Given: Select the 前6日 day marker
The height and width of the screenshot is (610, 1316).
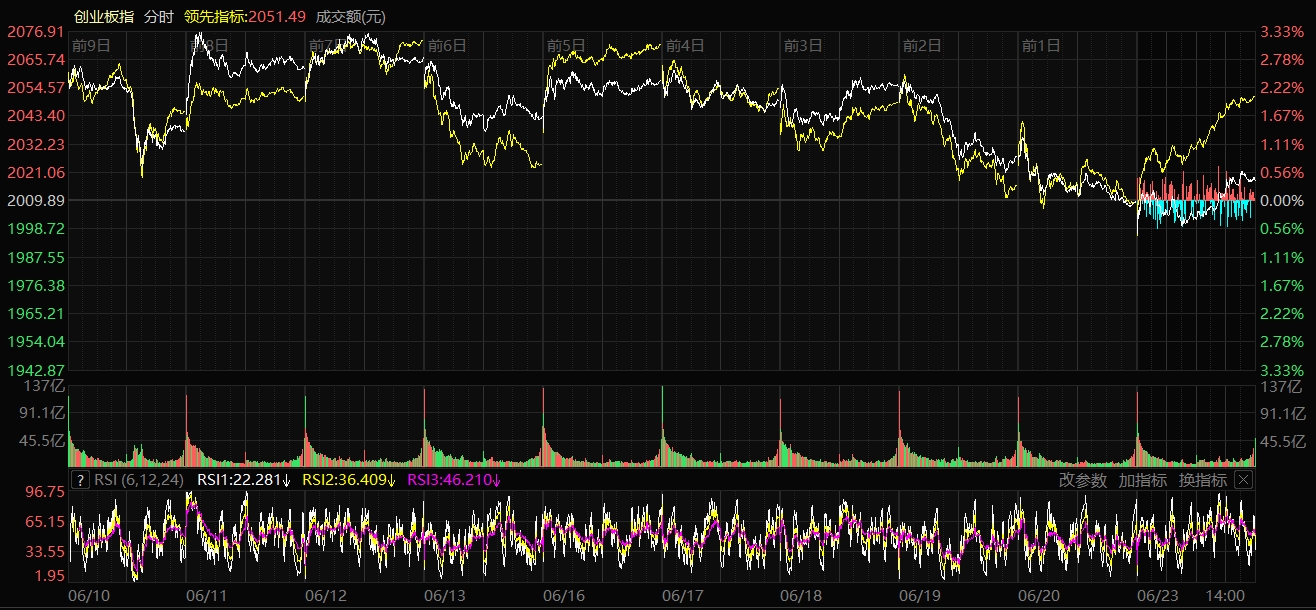Looking at the screenshot, I should coord(447,45).
